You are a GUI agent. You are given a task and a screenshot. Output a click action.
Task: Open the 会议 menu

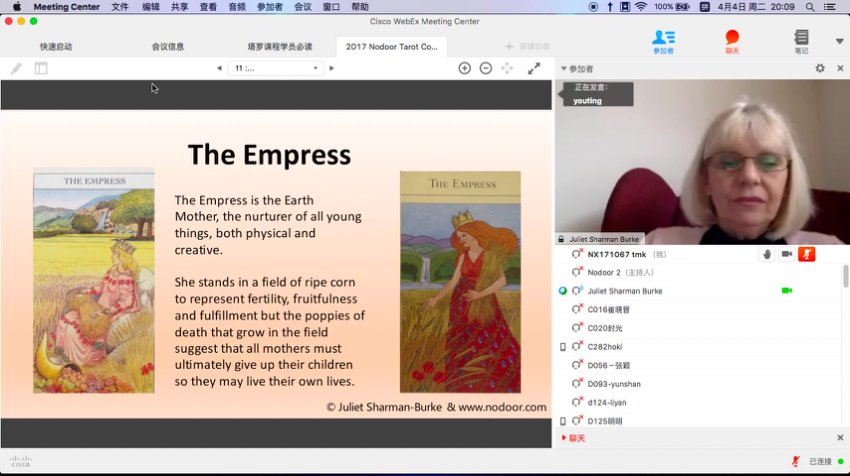[302, 7]
